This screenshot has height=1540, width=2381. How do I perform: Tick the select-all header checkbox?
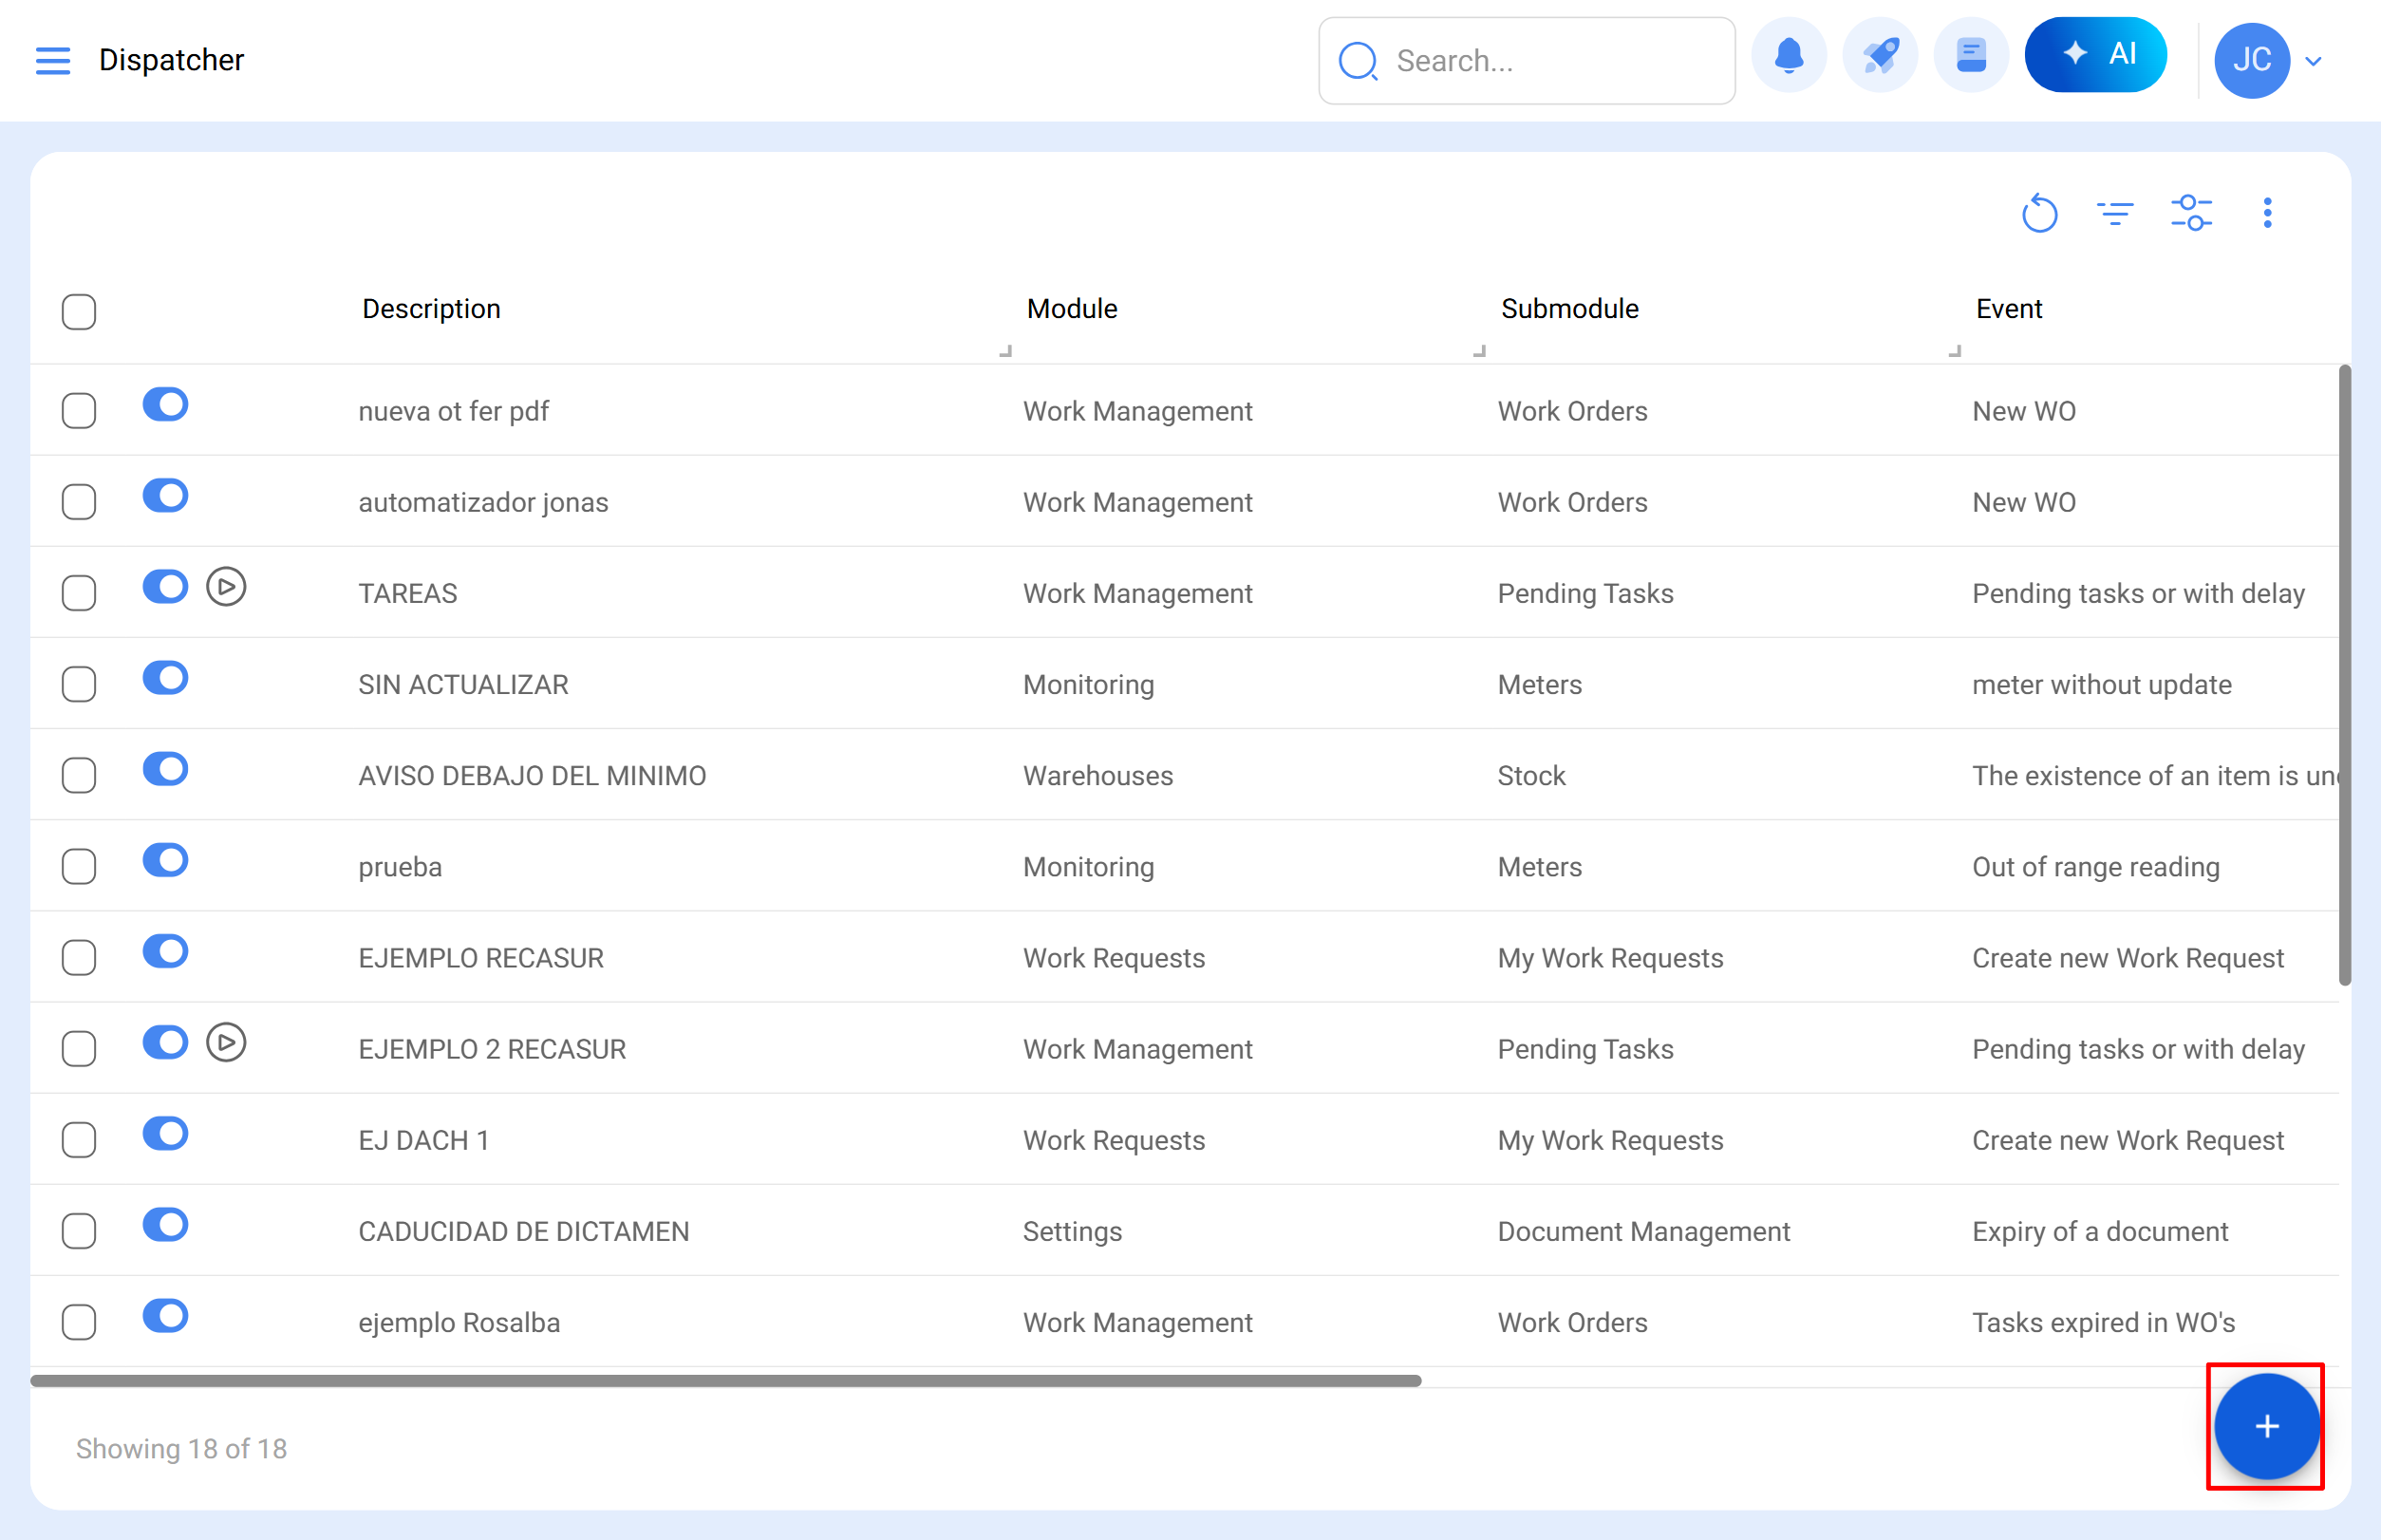[79, 312]
